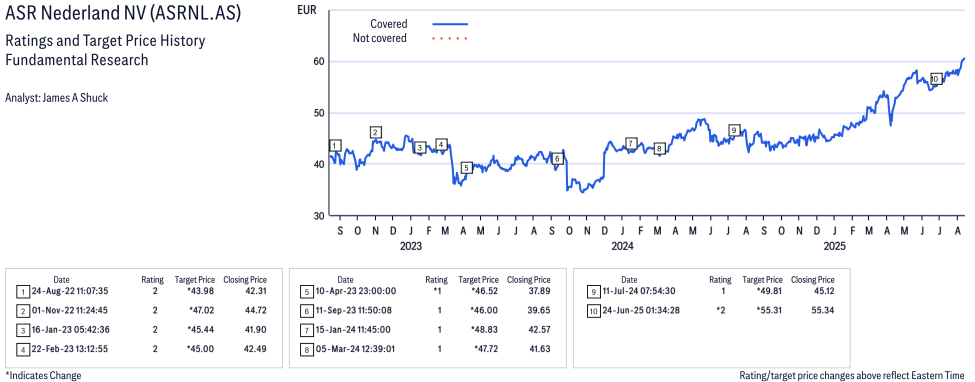975x382 pixels.
Task: Click target price *47.02
Action: (200, 310)
